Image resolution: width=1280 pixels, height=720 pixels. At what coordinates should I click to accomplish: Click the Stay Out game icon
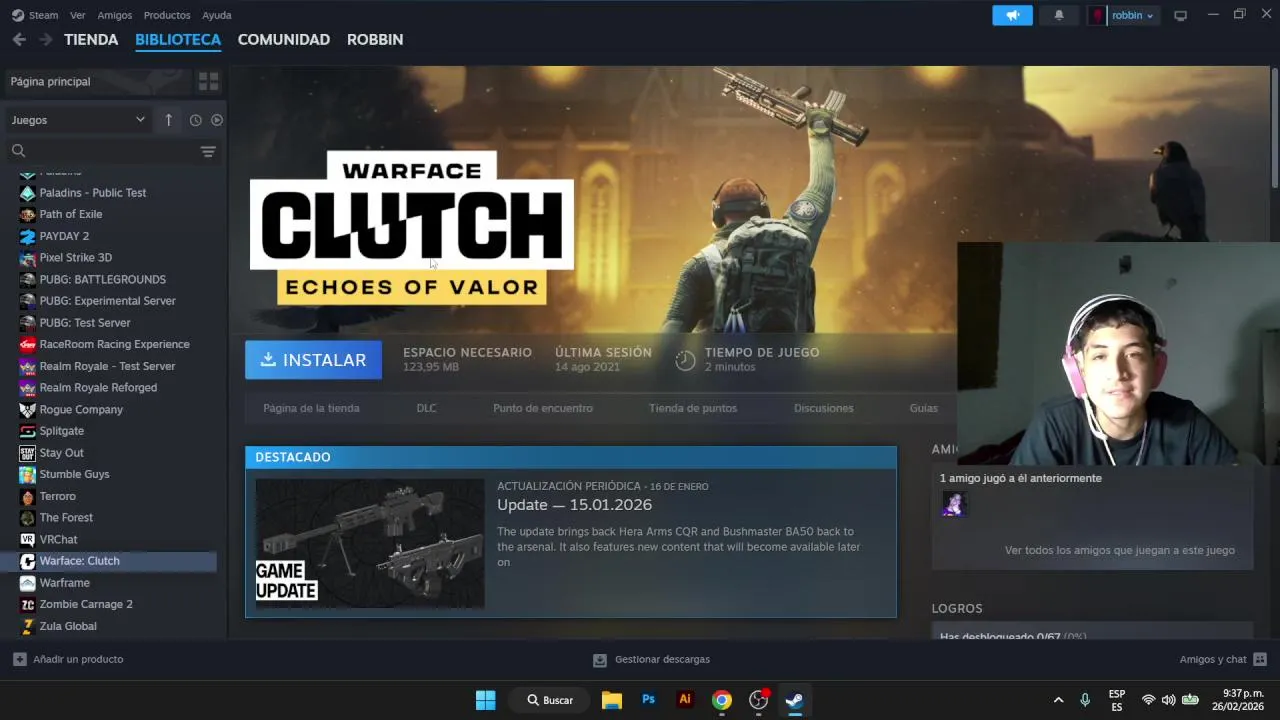pyautogui.click(x=28, y=452)
